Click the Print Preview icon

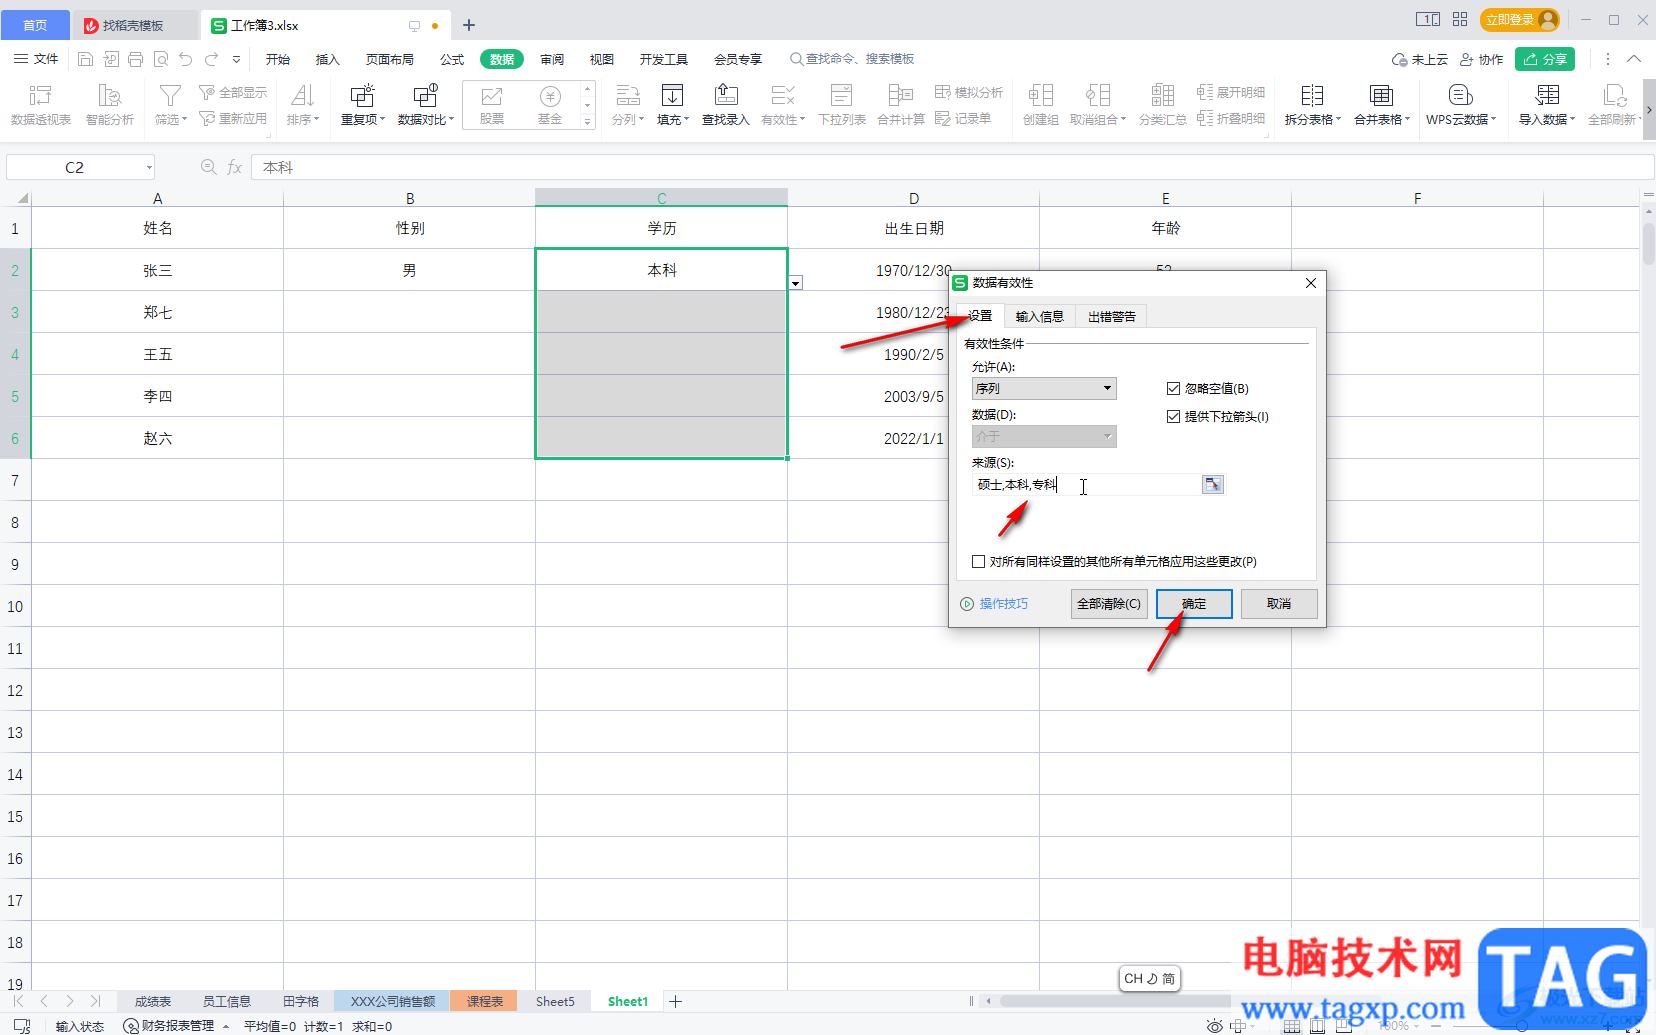coord(161,59)
